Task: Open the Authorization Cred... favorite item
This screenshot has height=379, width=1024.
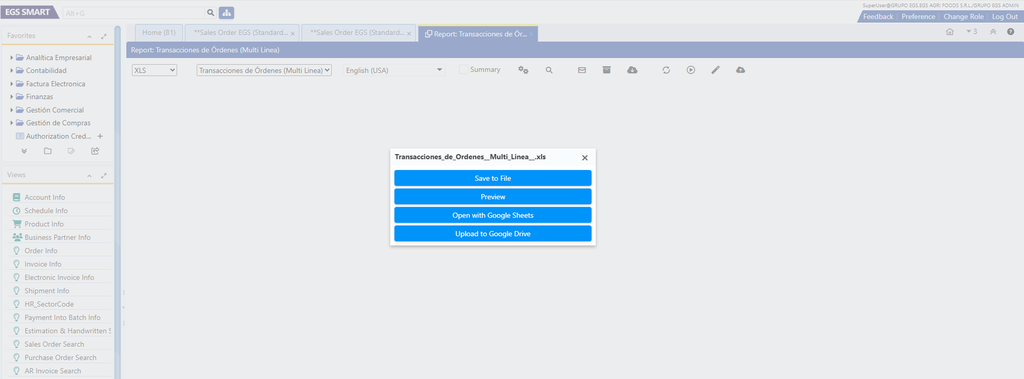Action: 54,136
